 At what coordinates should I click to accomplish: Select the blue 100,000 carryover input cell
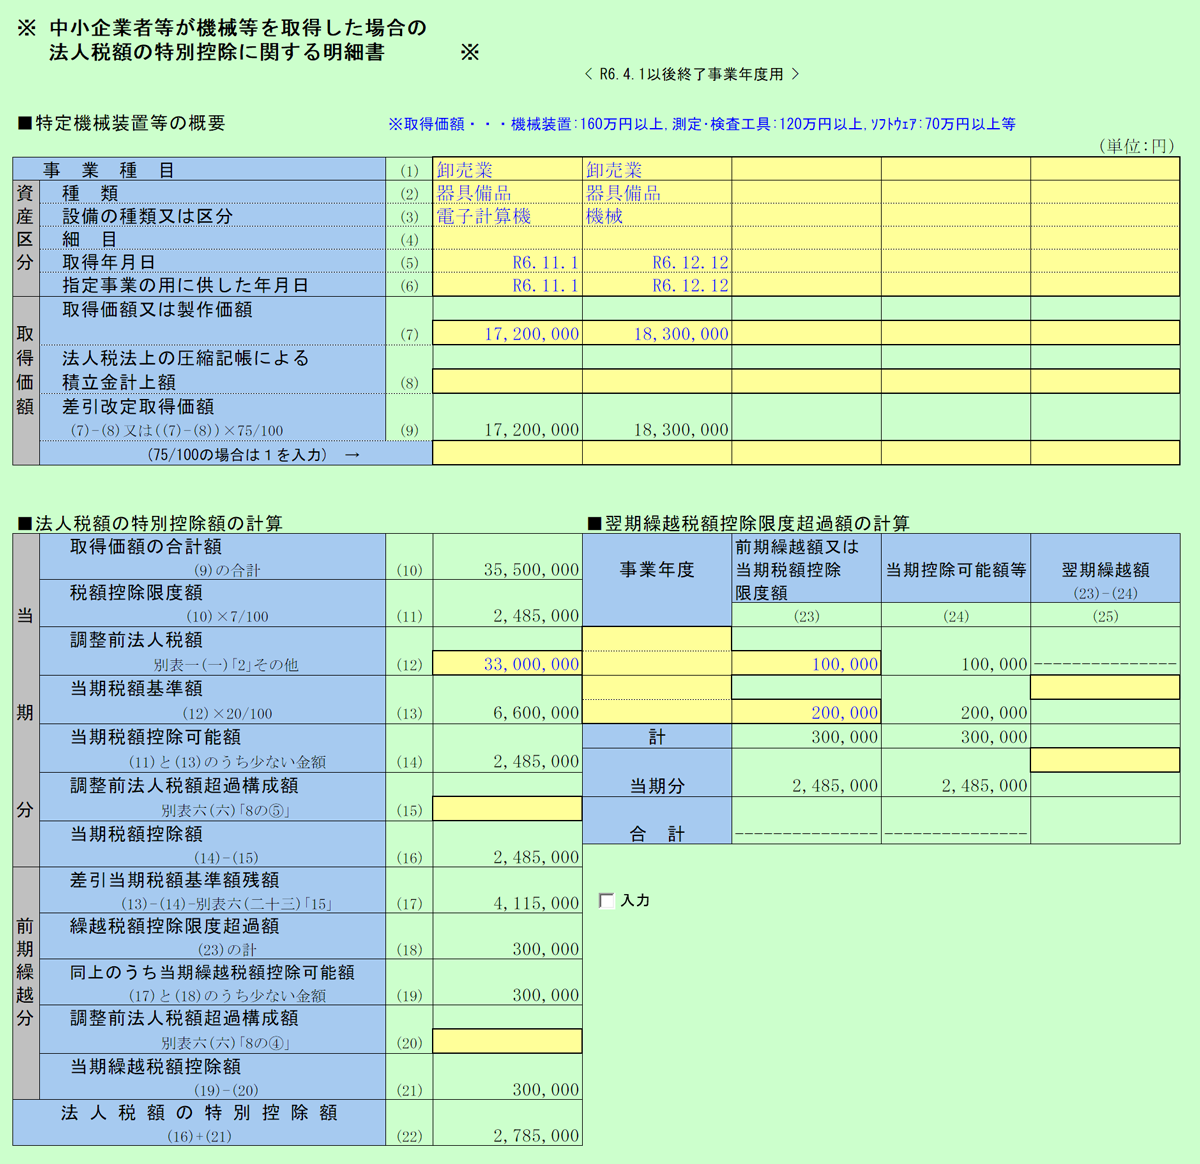(x=806, y=663)
